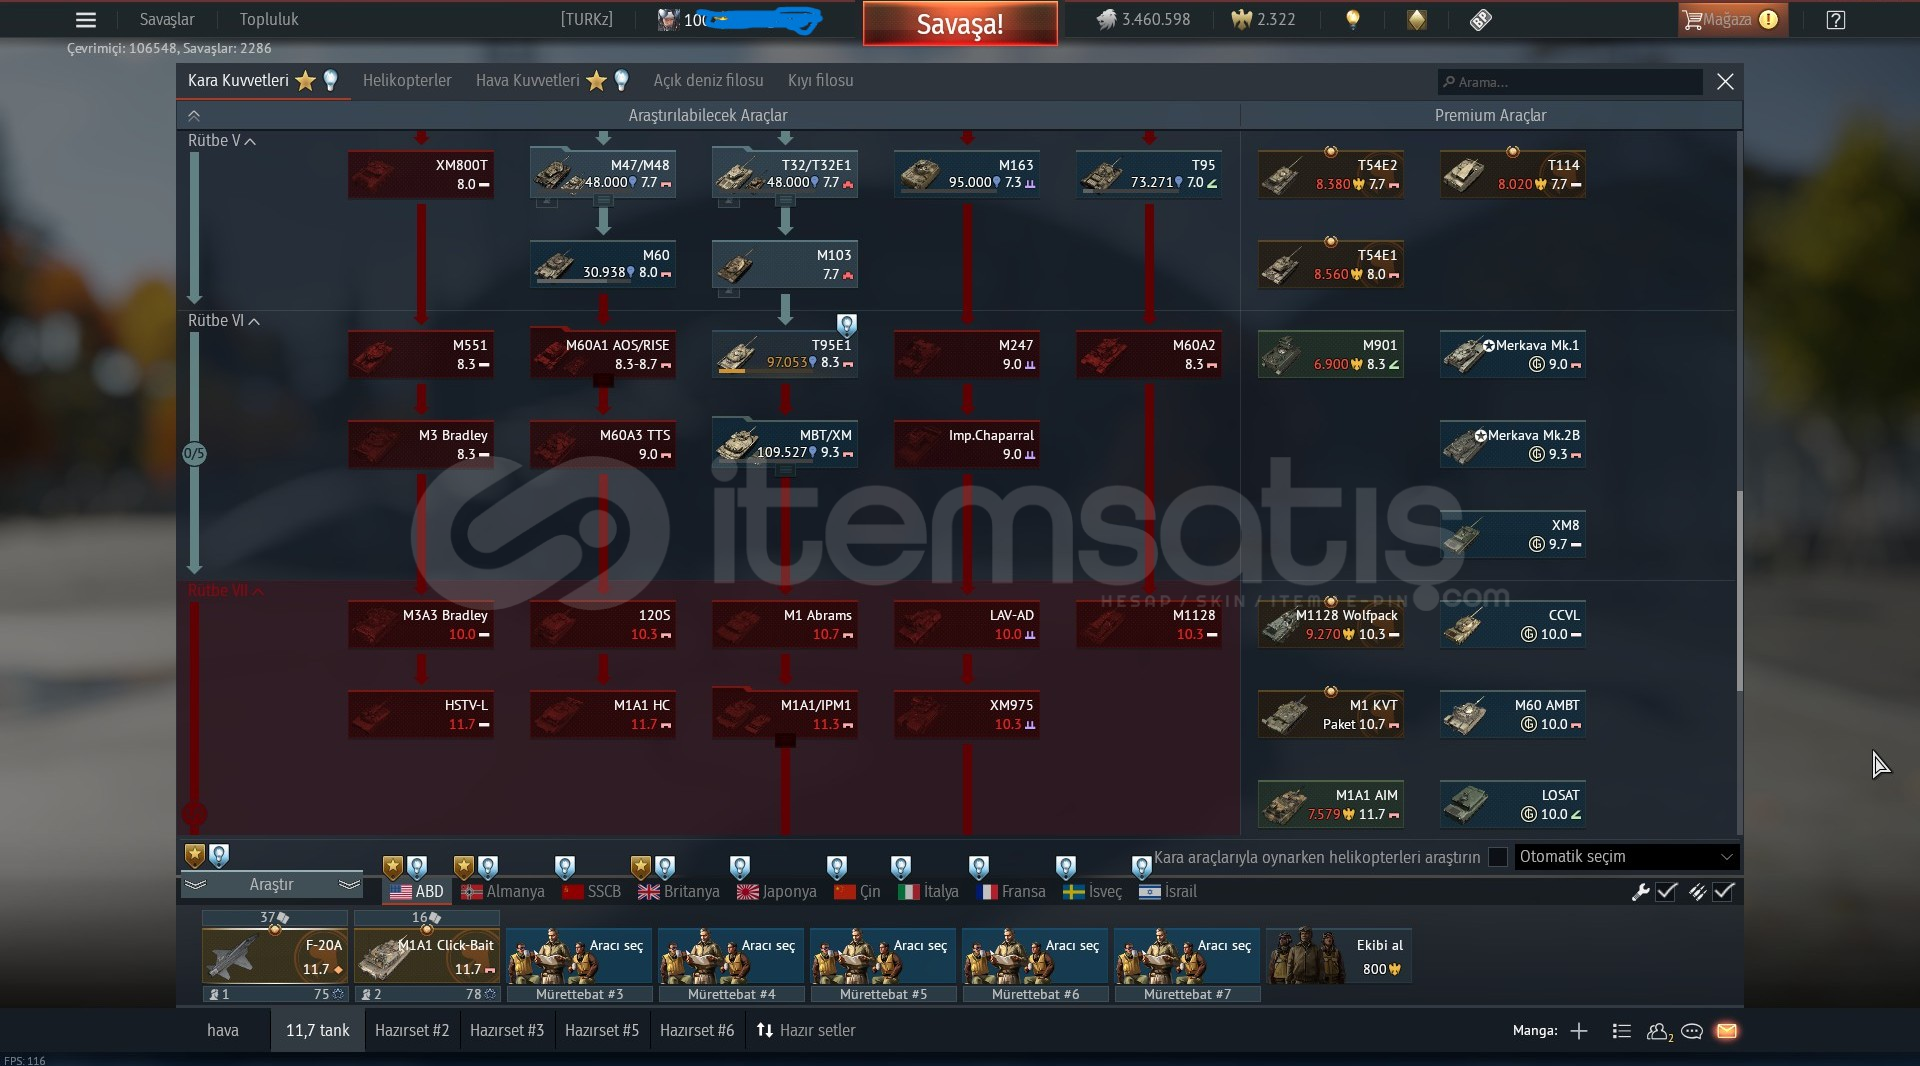This screenshot has height=1066, width=1920.
Task: Click the Silver Lions balance icon
Action: (1106, 19)
